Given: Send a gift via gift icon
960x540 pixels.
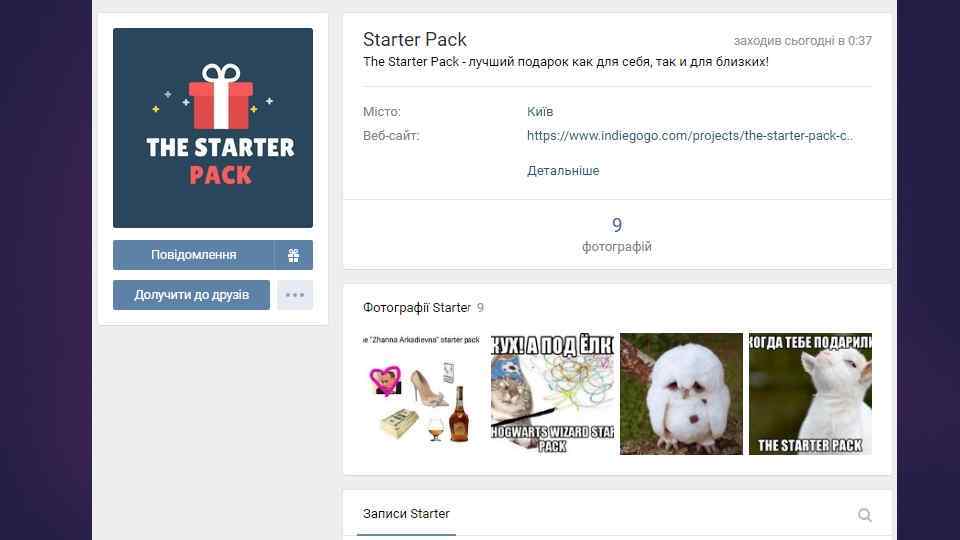Looking at the screenshot, I should click(293, 255).
